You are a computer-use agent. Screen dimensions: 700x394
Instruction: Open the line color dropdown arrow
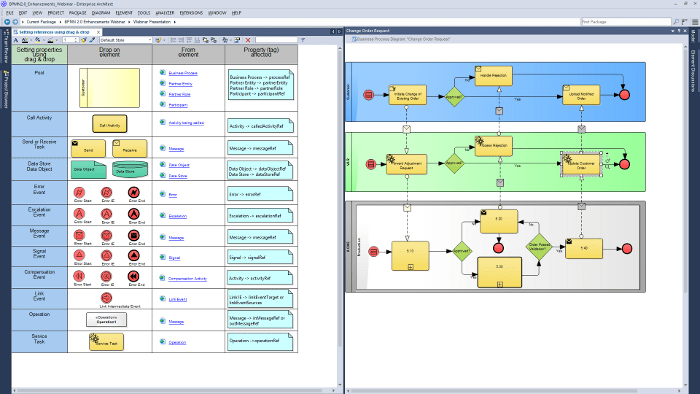[x=56, y=40]
